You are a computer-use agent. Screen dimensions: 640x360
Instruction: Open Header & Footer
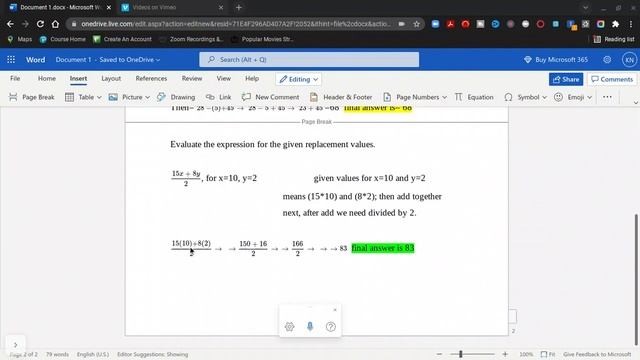341,97
